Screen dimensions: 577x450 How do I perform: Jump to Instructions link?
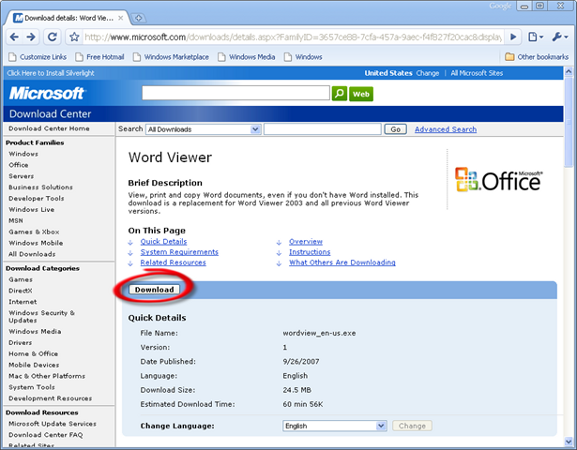(x=309, y=252)
